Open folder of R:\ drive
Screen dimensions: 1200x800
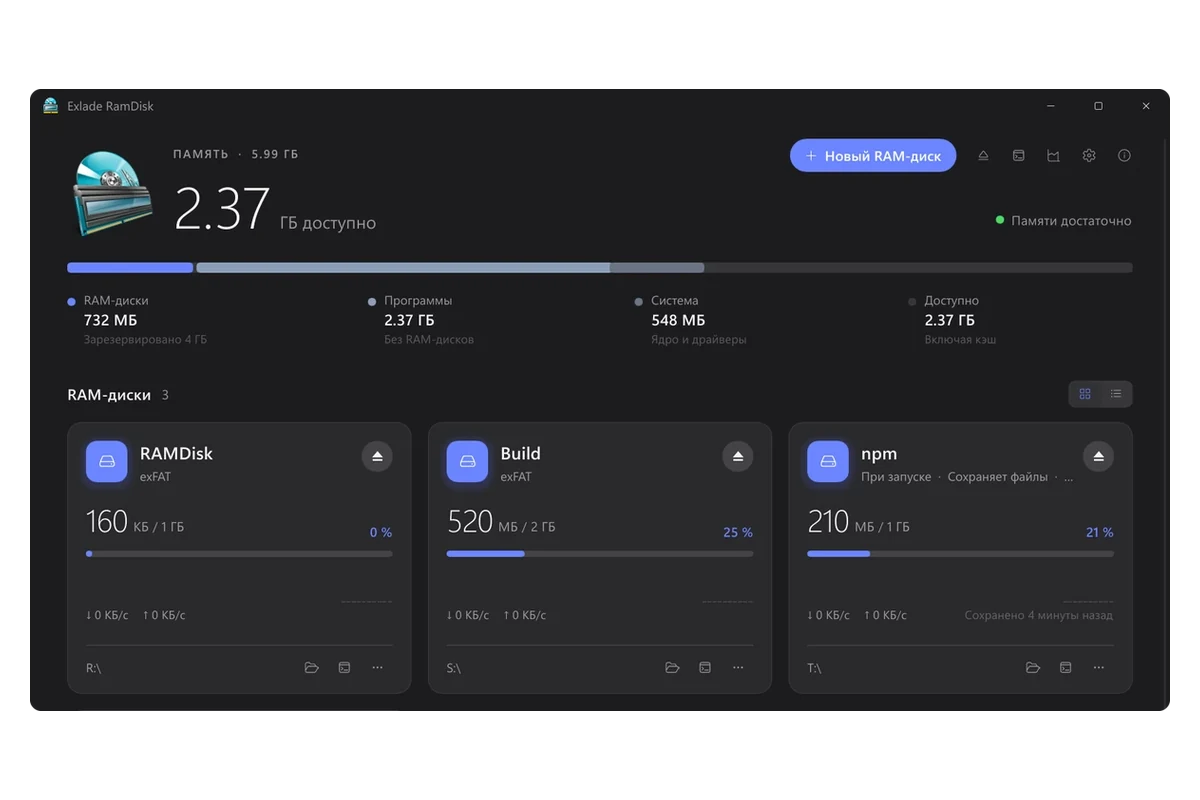(312, 667)
